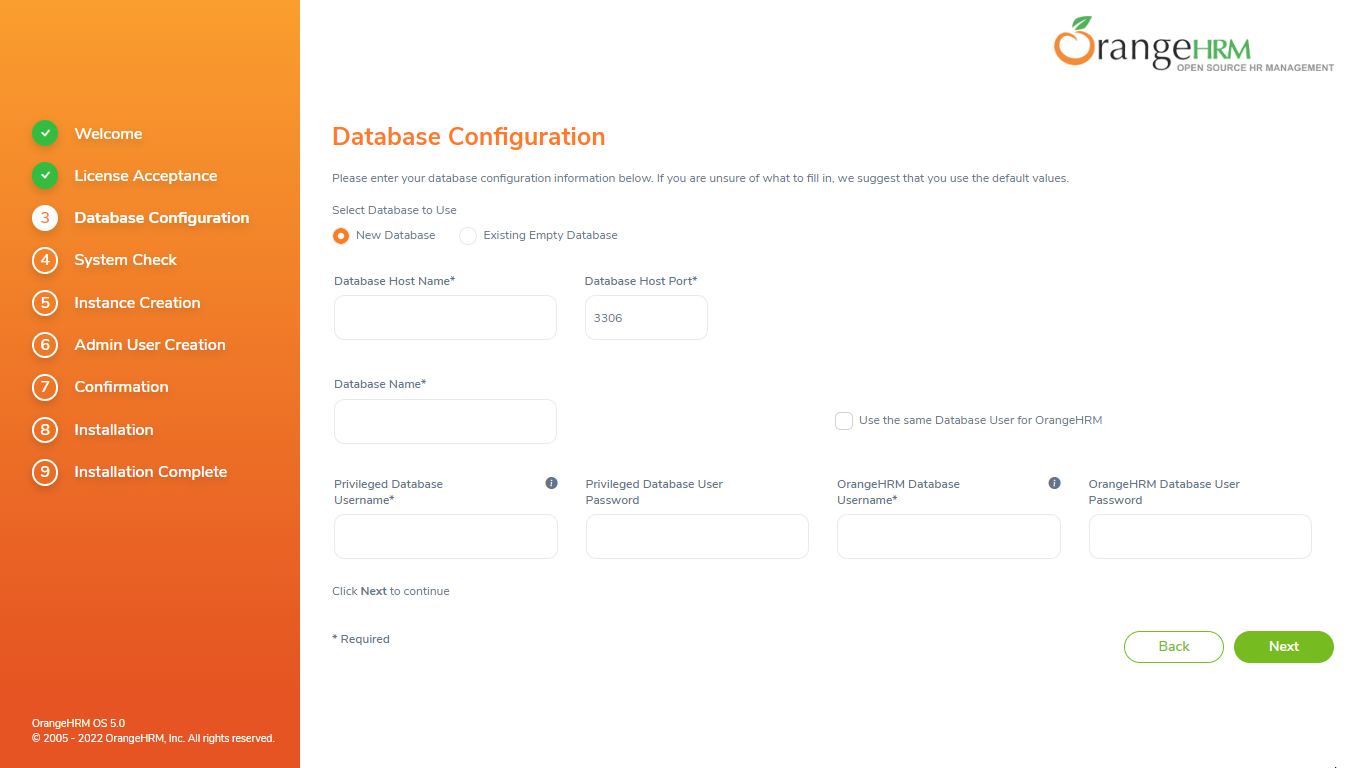Click the Next button
Image resolution: width=1366 pixels, height=768 pixels.
(1284, 647)
